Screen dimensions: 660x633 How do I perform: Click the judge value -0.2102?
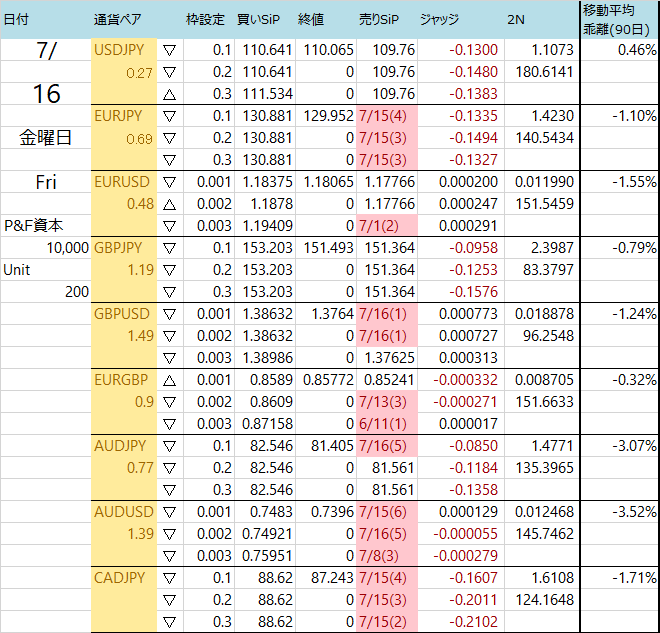473,622
